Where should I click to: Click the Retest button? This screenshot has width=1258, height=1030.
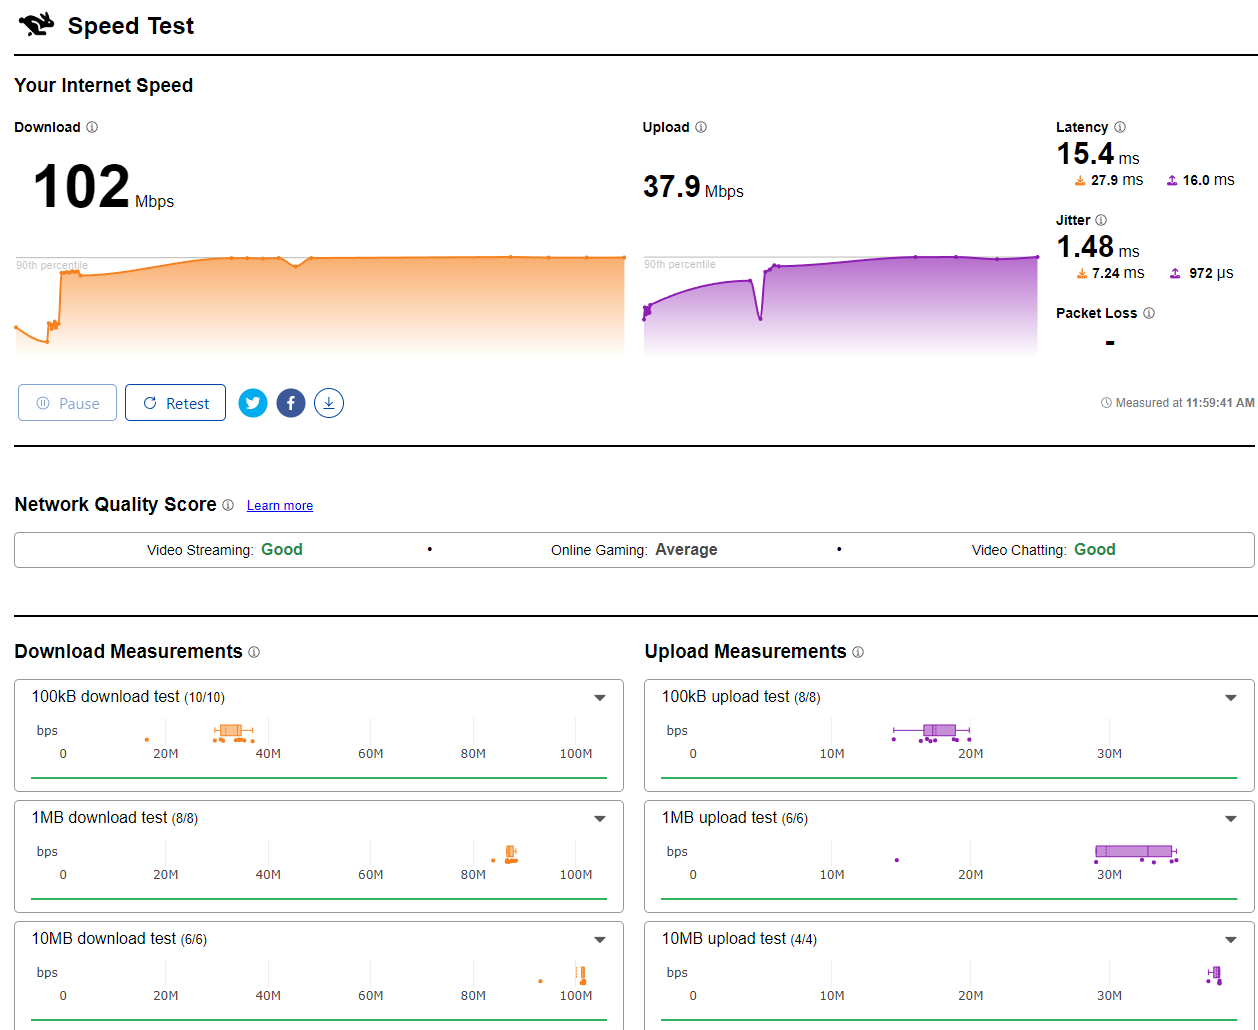(175, 403)
